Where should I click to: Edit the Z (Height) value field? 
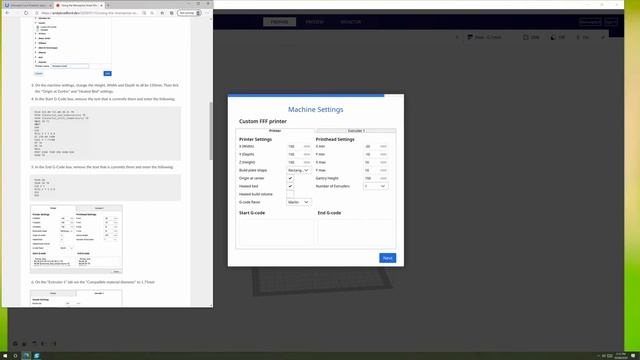tap(298, 162)
